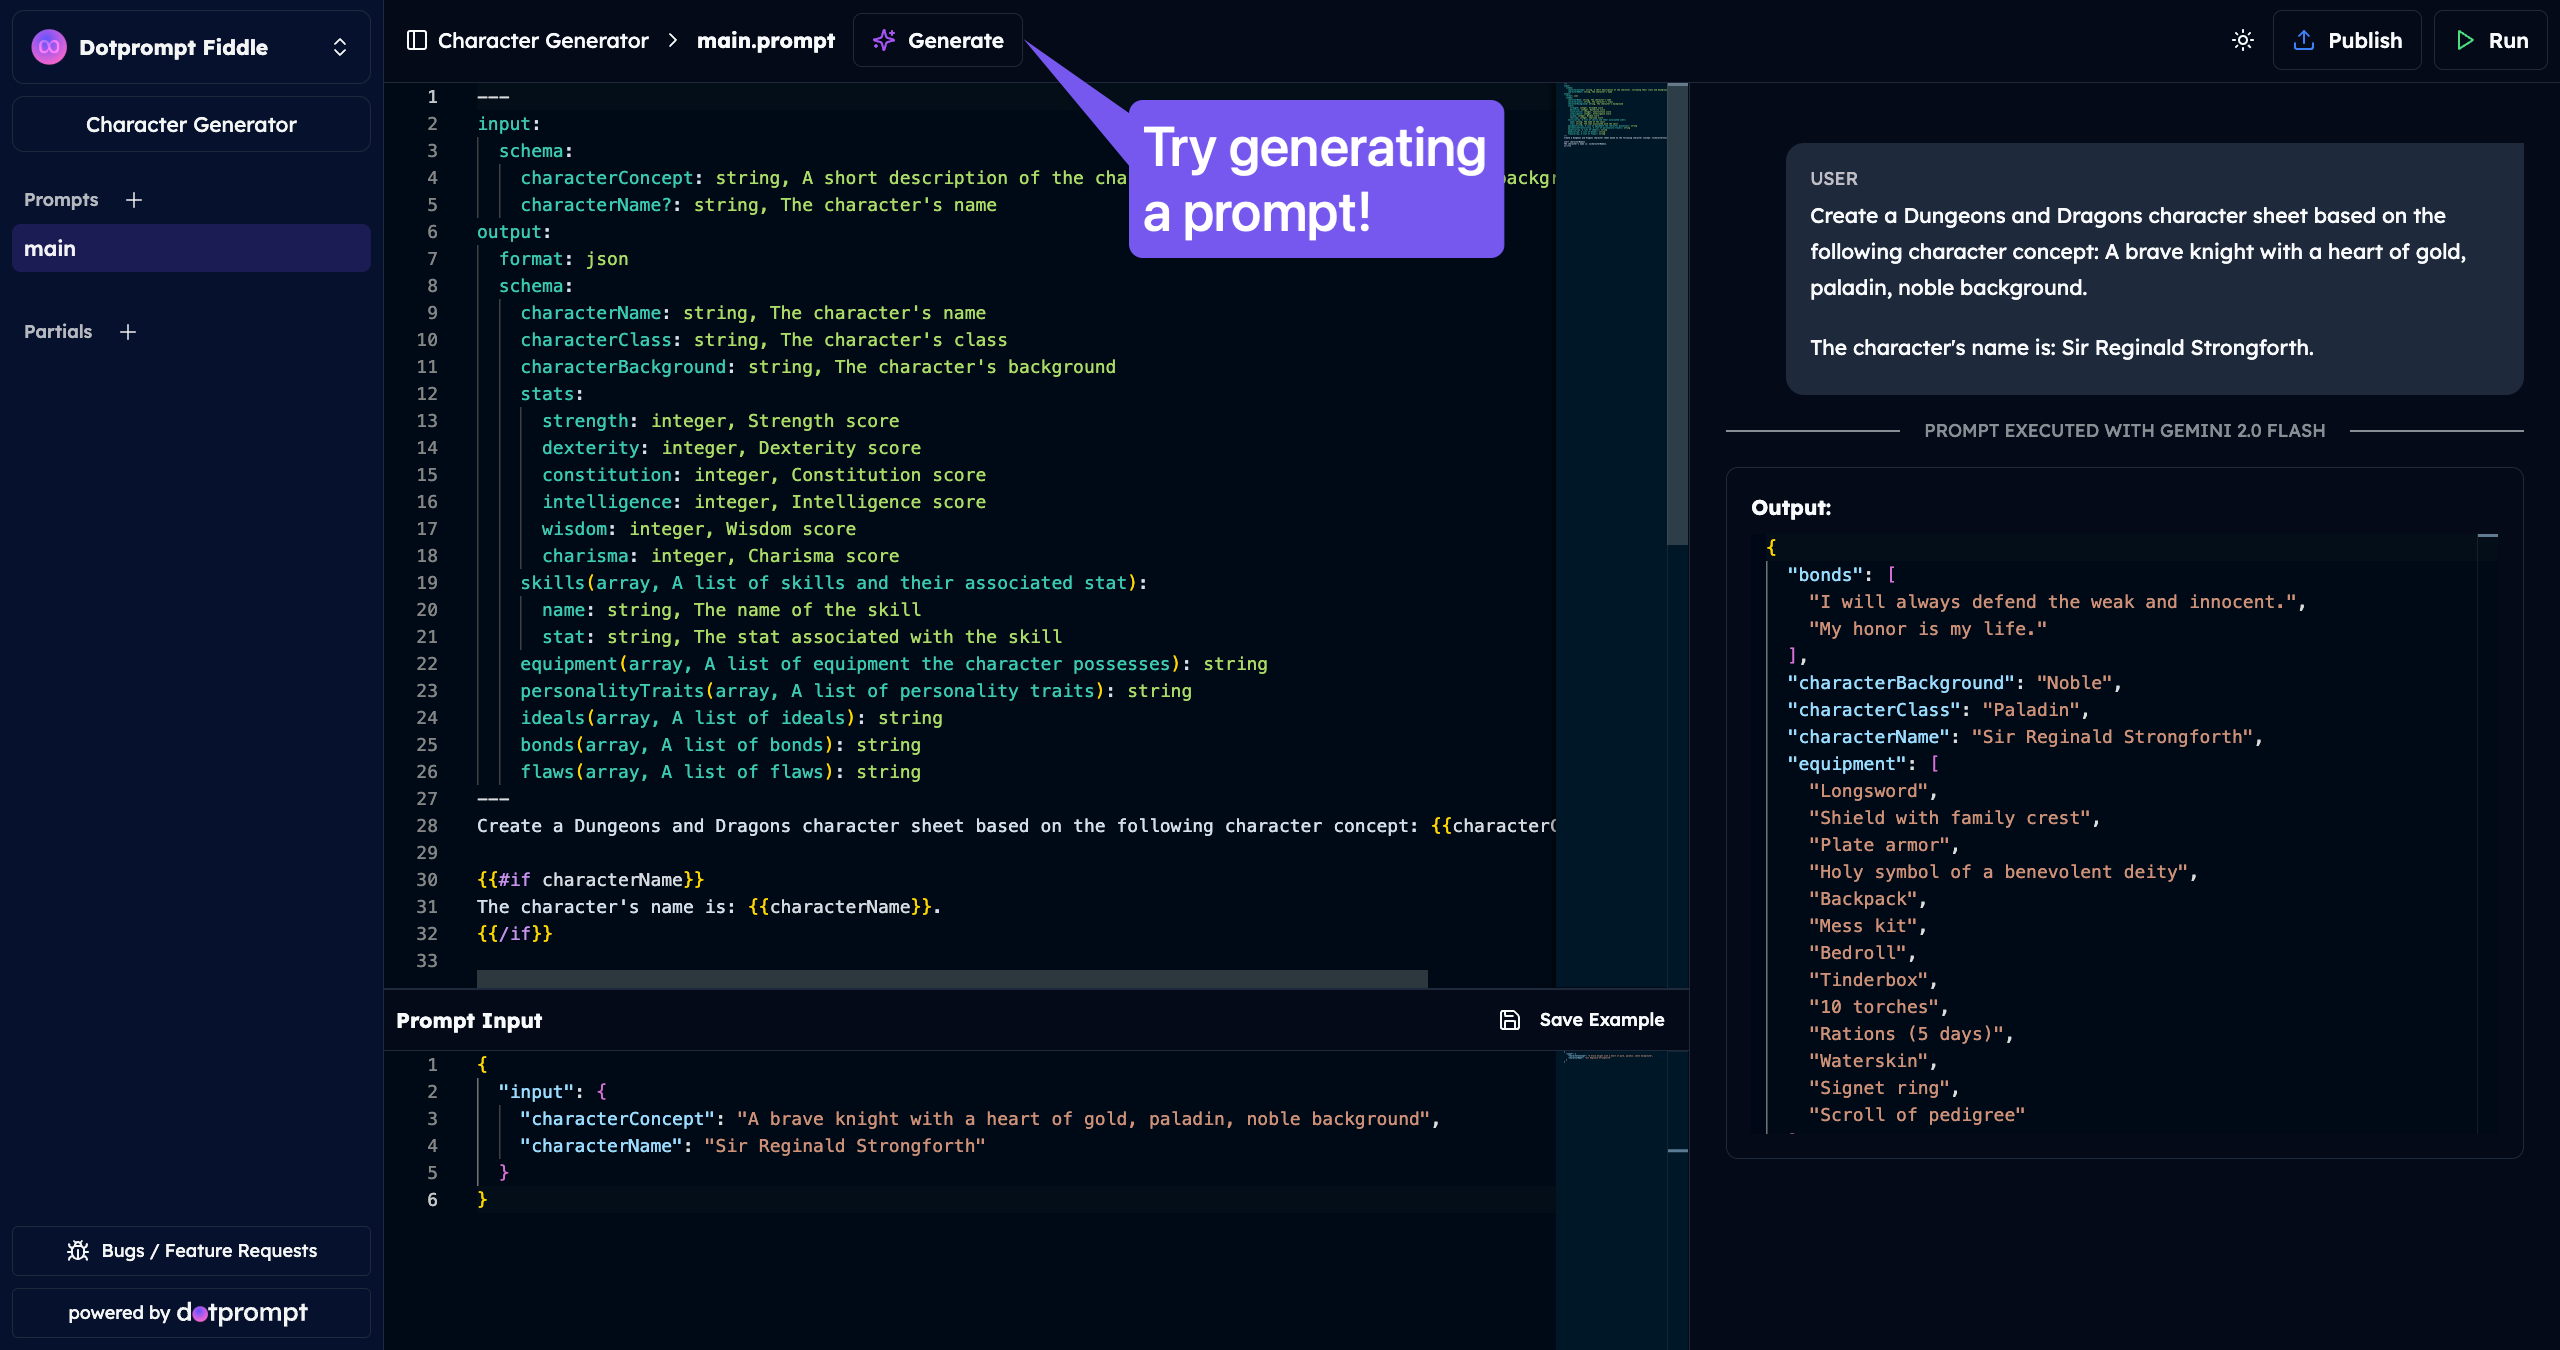
Task: Click the editor horizontal scrollbar
Action: pyautogui.click(x=951, y=978)
